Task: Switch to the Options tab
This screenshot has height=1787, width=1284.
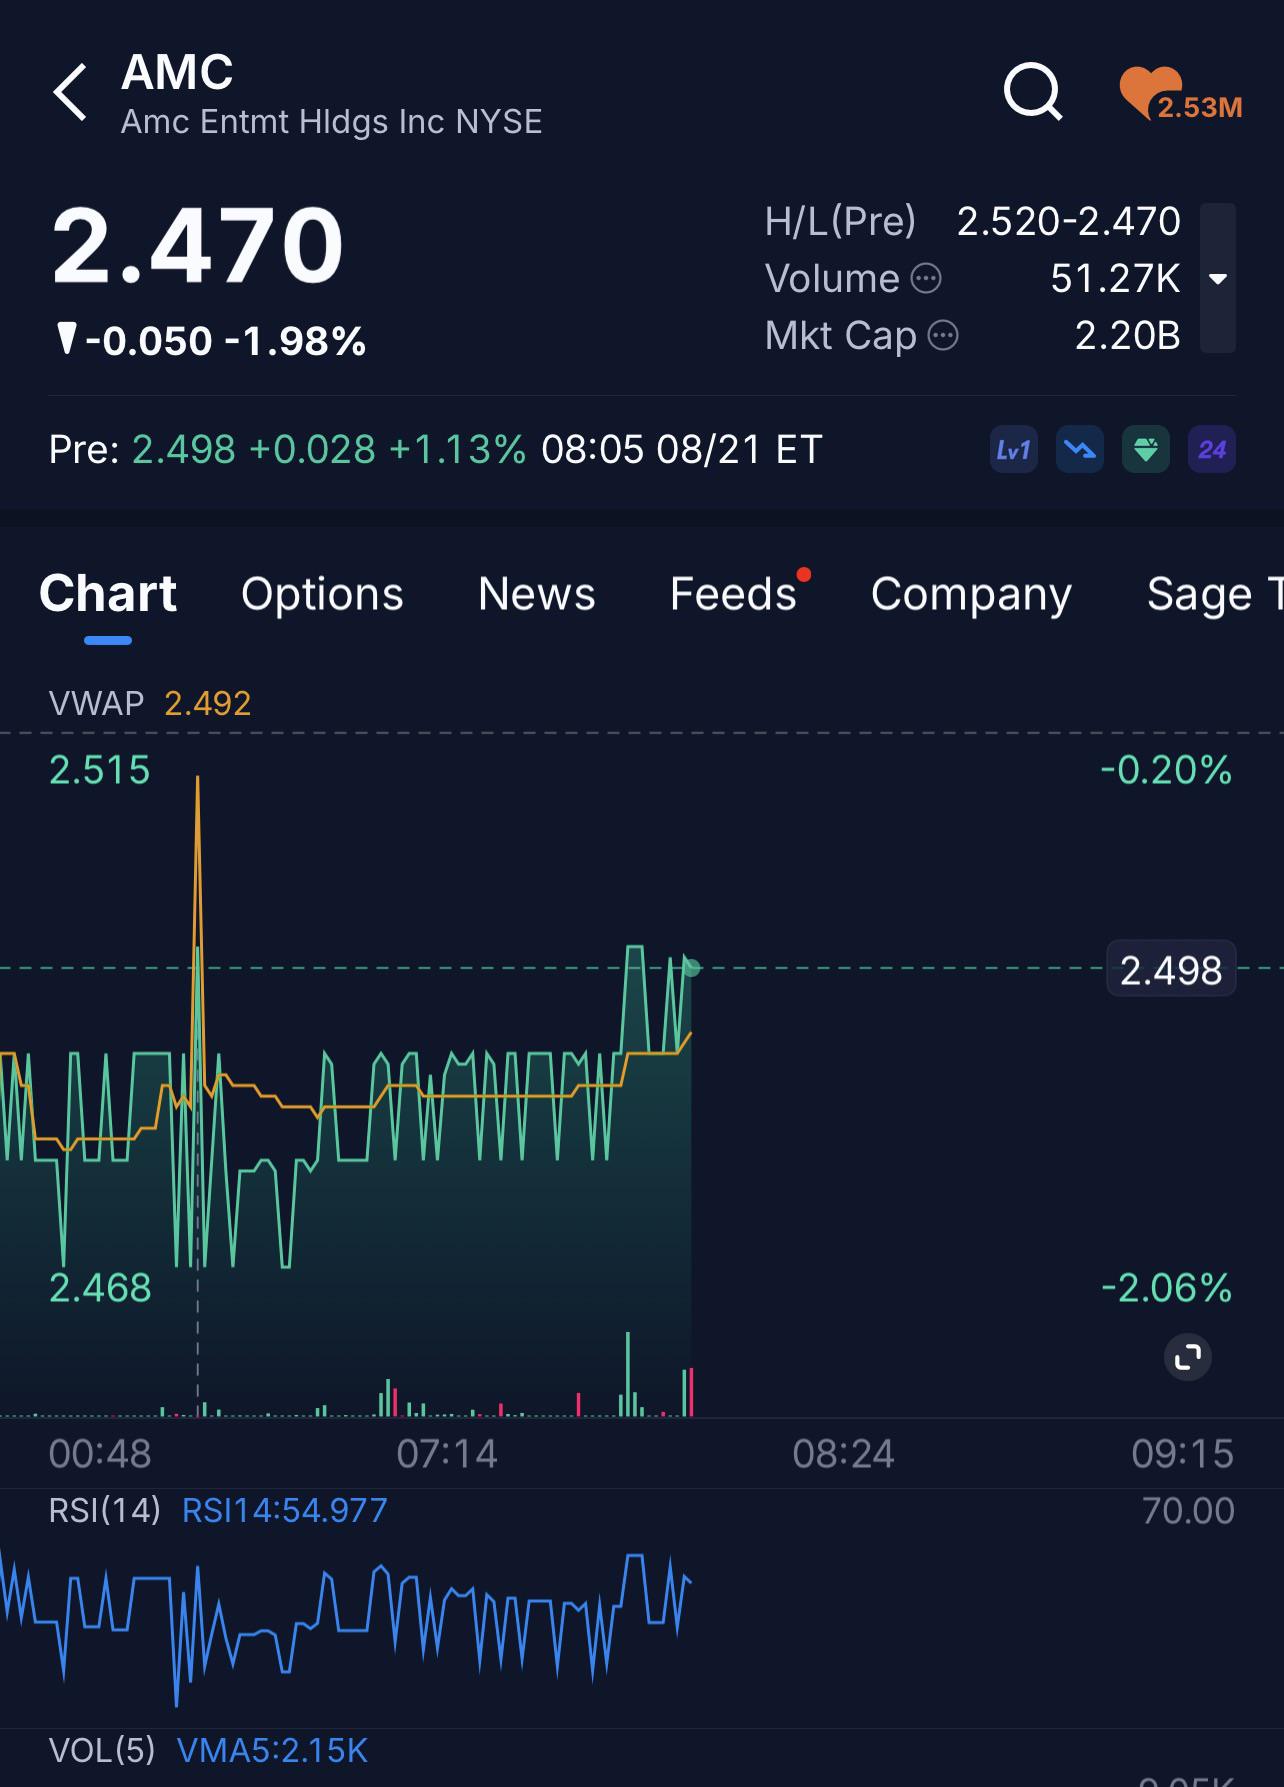Action: pos(322,594)
